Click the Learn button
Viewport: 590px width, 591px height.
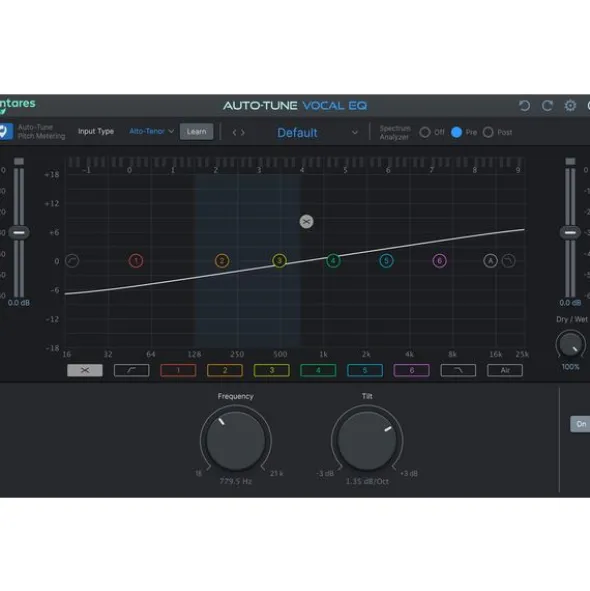(x=196, y=132)
